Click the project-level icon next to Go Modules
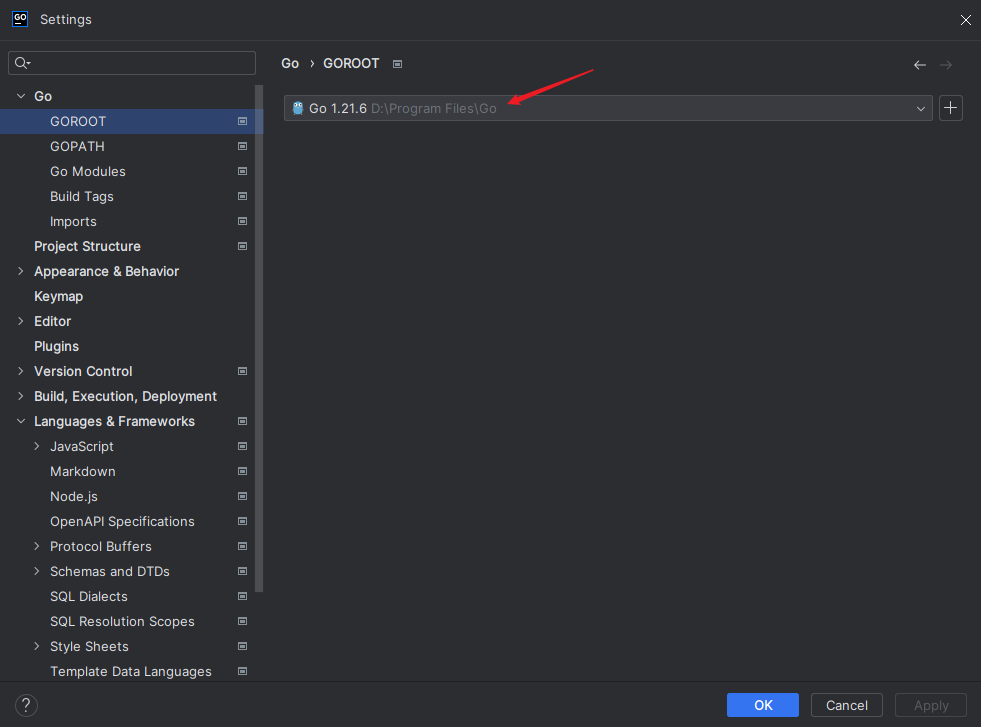 [x=242, y=171]
